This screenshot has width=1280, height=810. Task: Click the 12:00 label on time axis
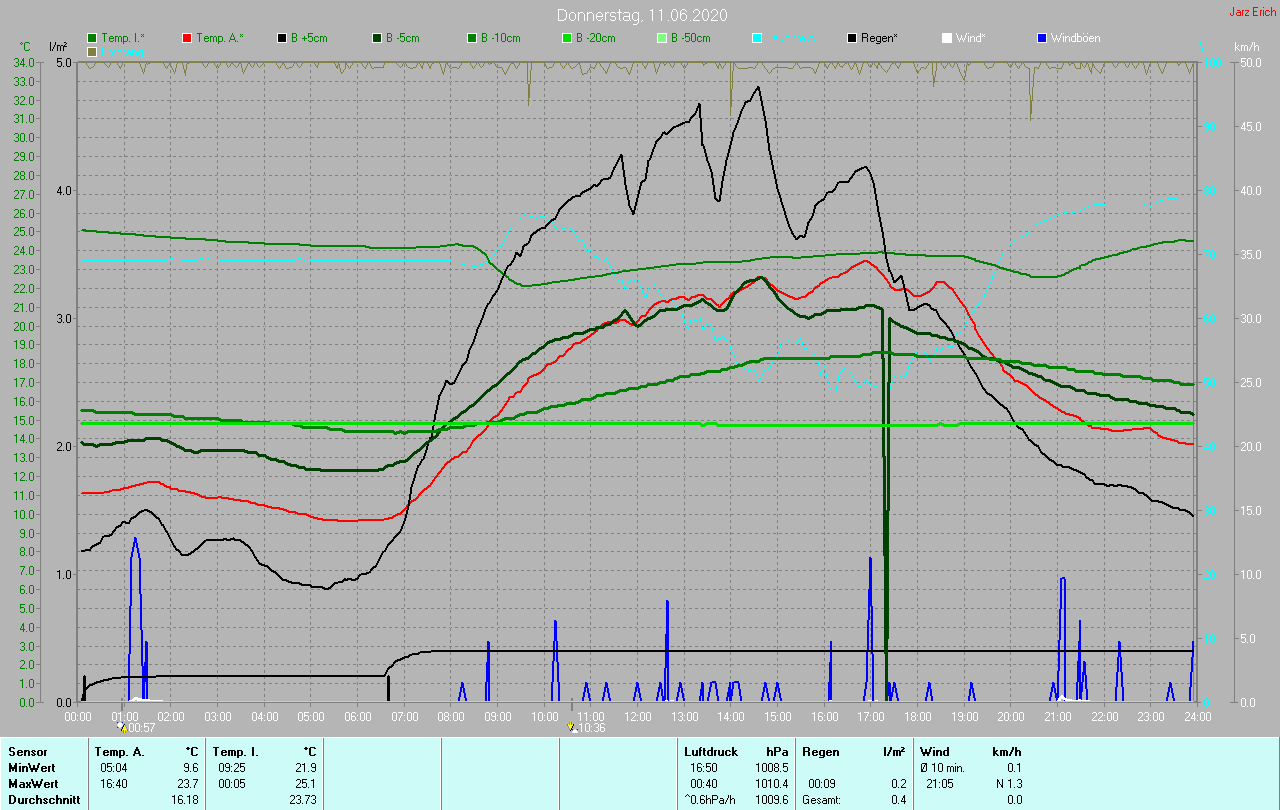pyautogui.click(x=637, y=717)
